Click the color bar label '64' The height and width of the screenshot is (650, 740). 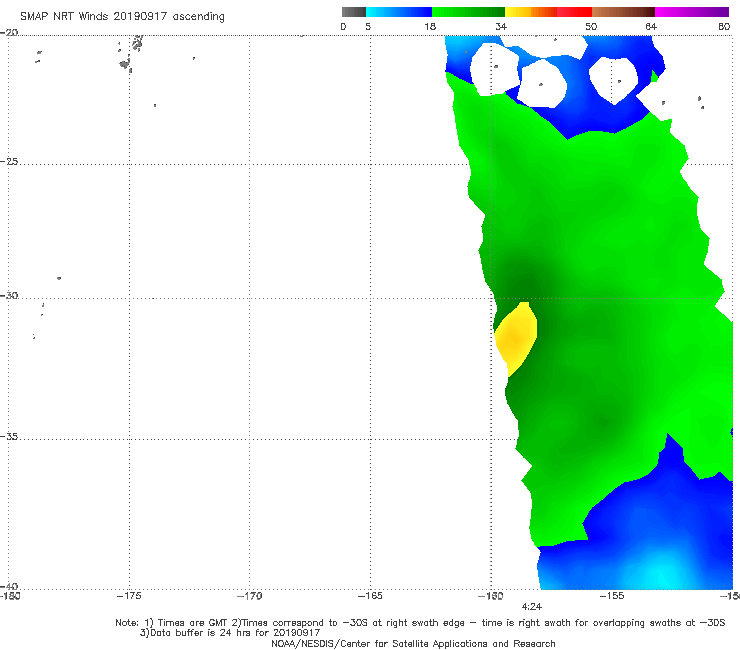651,27
